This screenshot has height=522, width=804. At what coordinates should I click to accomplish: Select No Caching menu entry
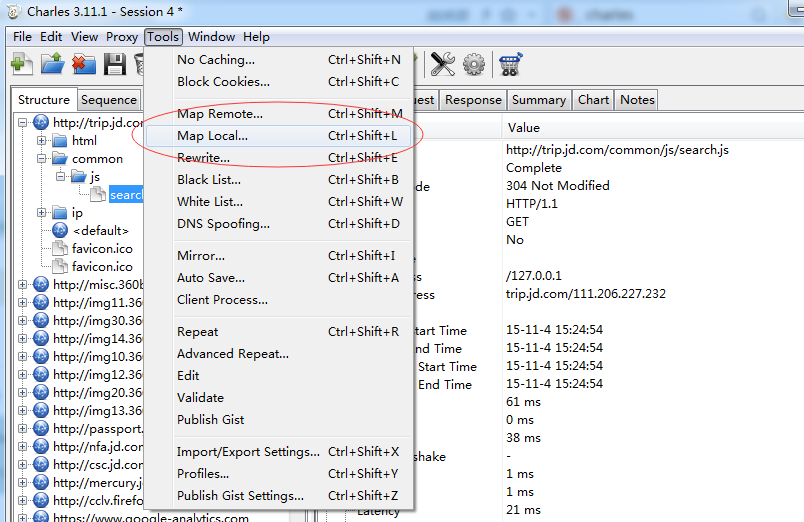(278, 59)
